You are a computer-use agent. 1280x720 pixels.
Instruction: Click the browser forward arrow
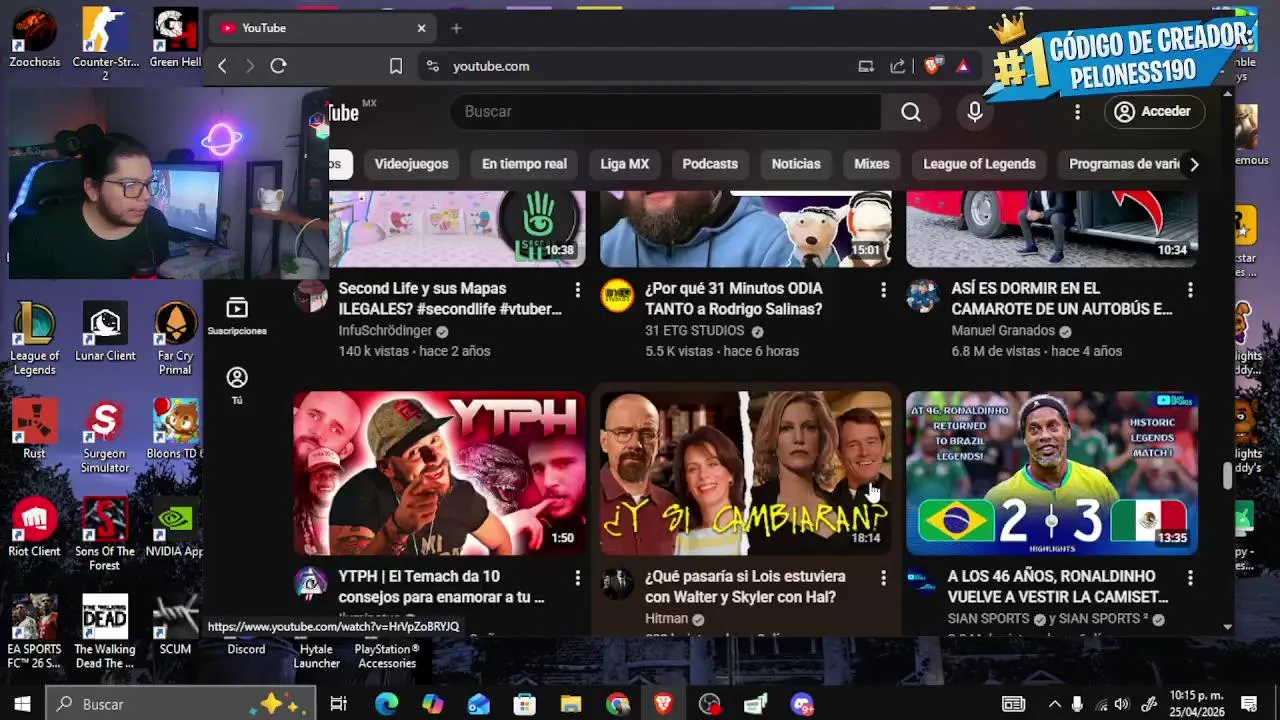(x=250, y=66)
